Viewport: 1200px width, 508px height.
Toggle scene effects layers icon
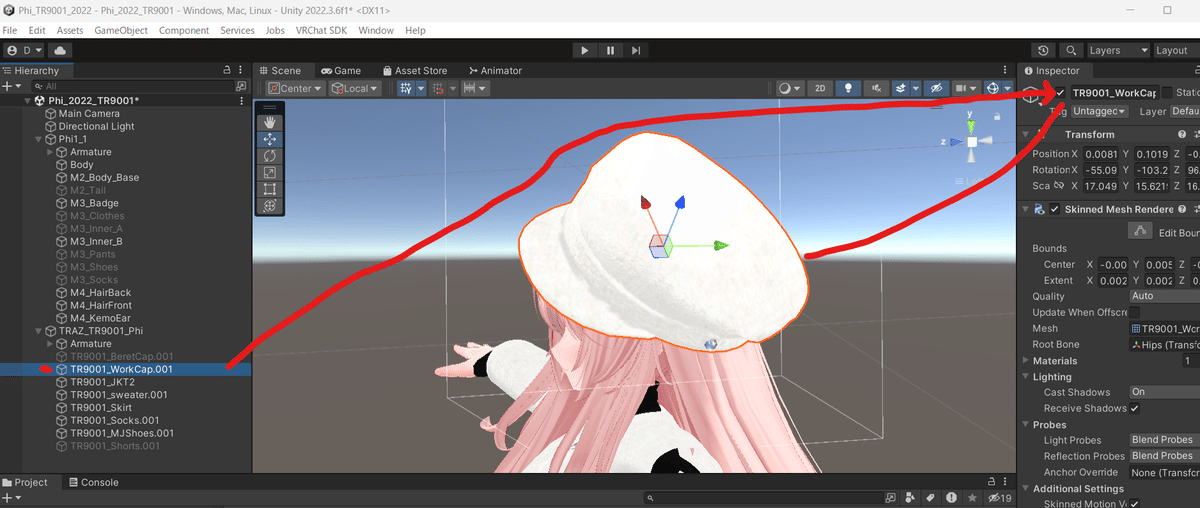pyautogui.click(x=903, y=88)
